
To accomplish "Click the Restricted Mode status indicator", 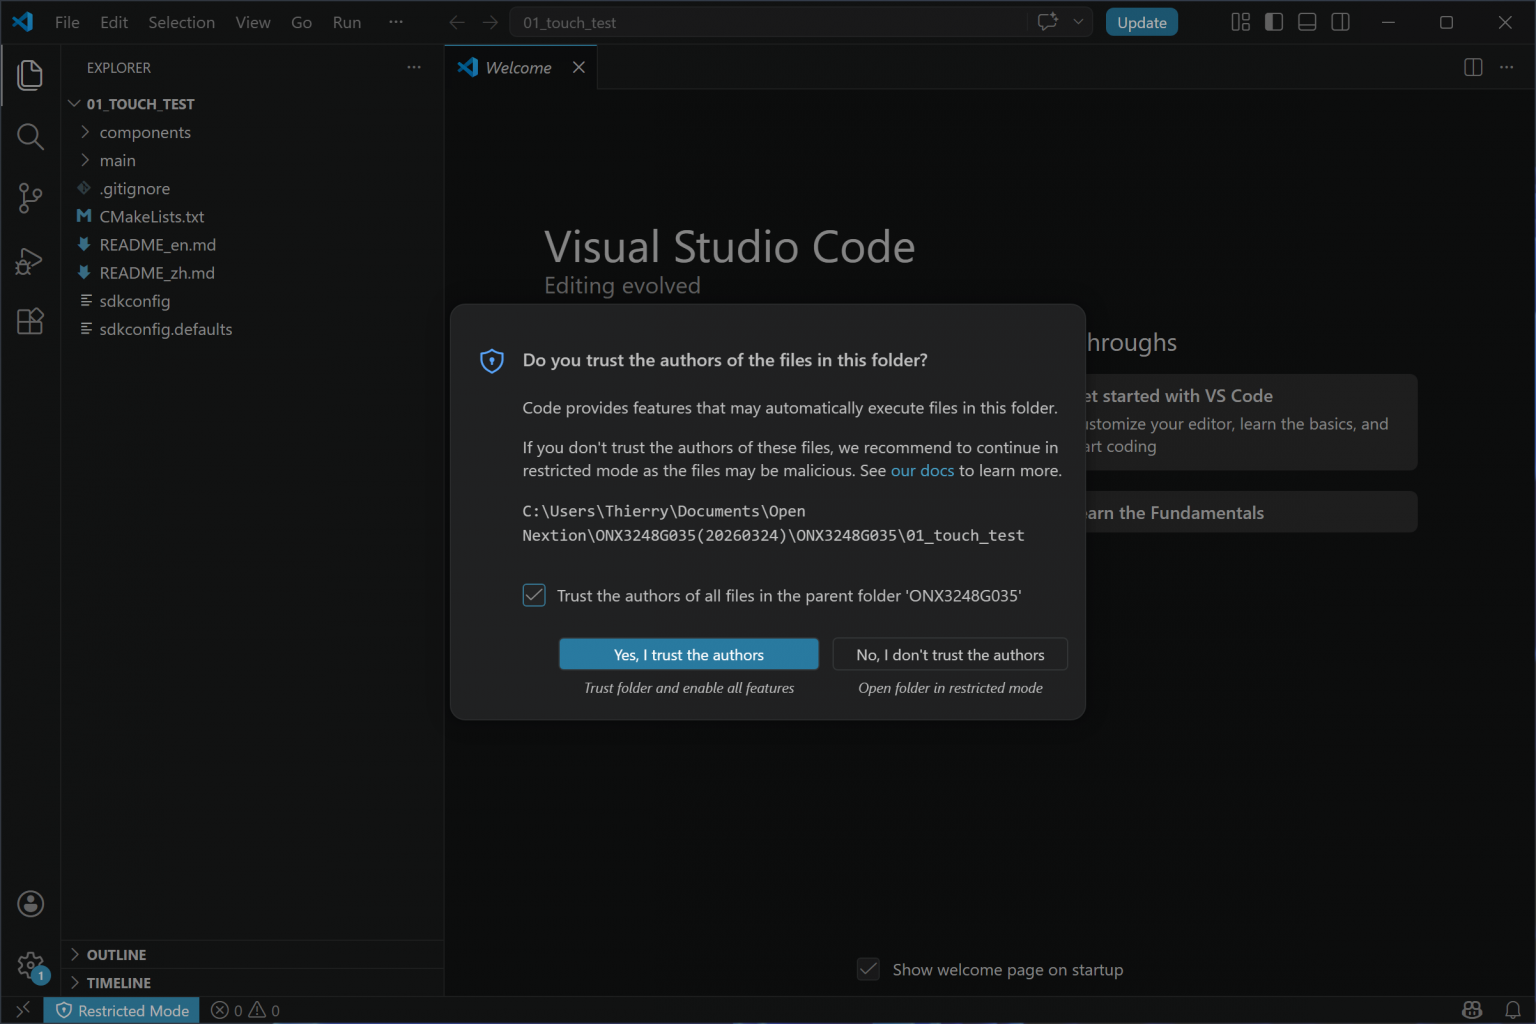I will point(122,1010).
